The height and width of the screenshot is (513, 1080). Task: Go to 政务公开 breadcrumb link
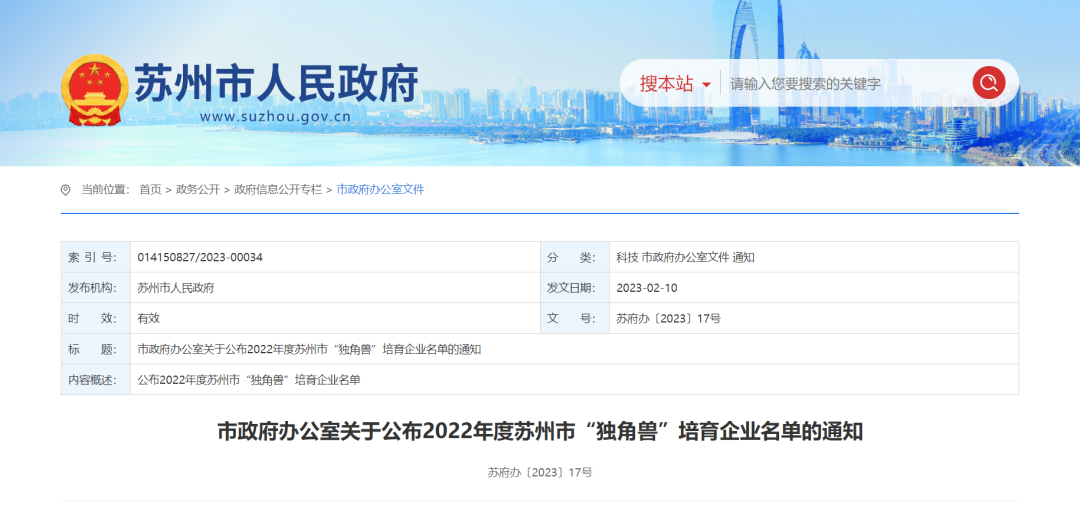(x=198, y=189)
